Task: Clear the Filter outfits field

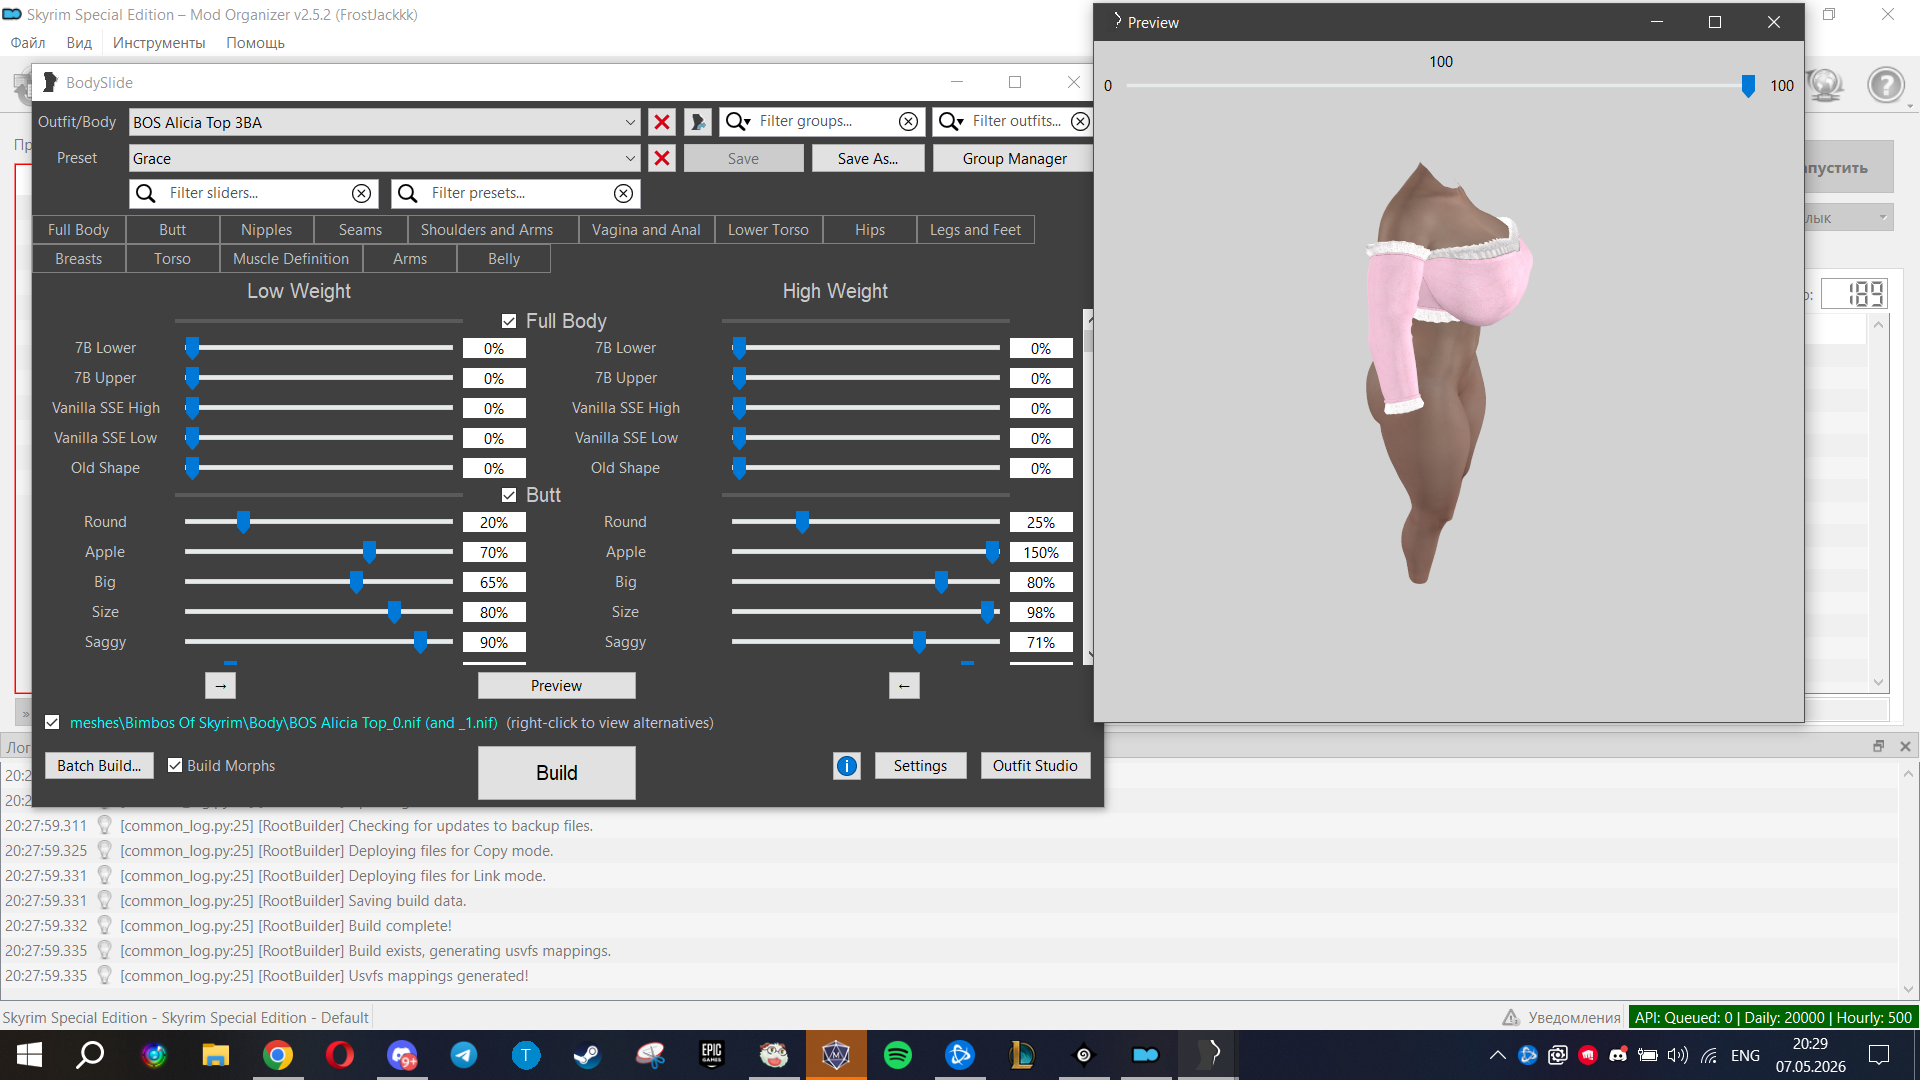Action: pyautogui.click(x=1080, y=121)
